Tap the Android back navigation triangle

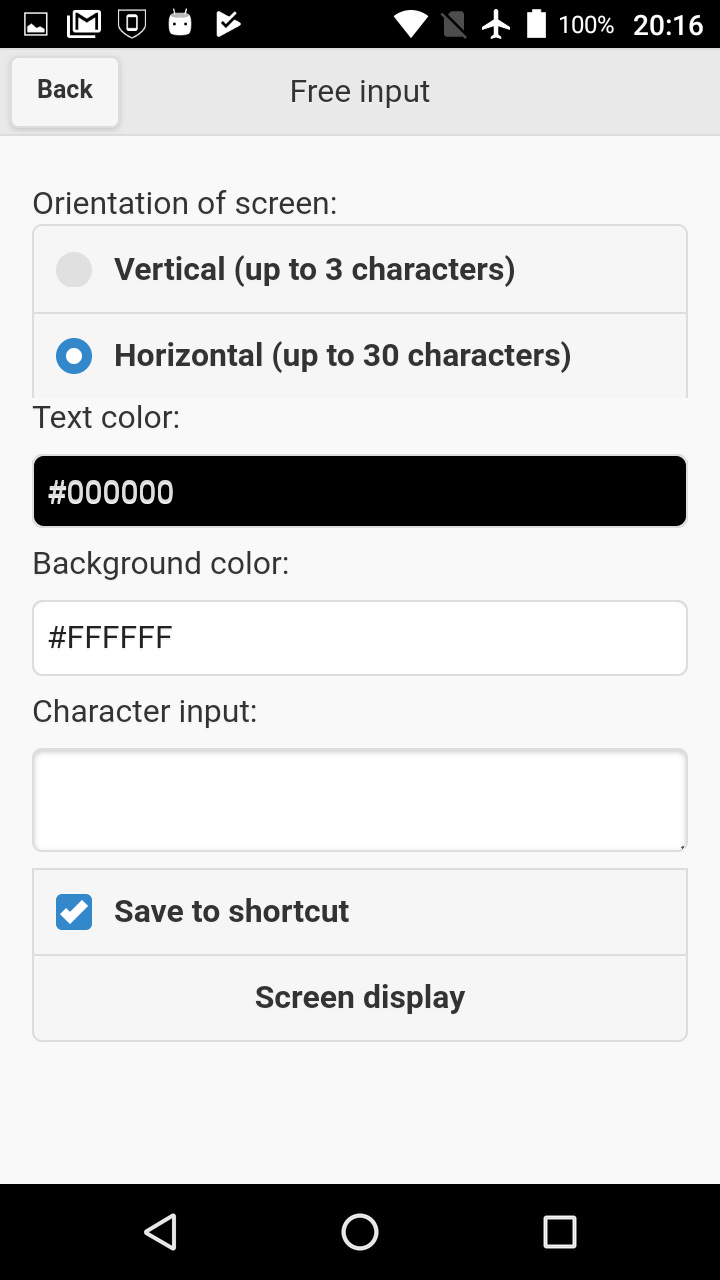coord(160,1232)
